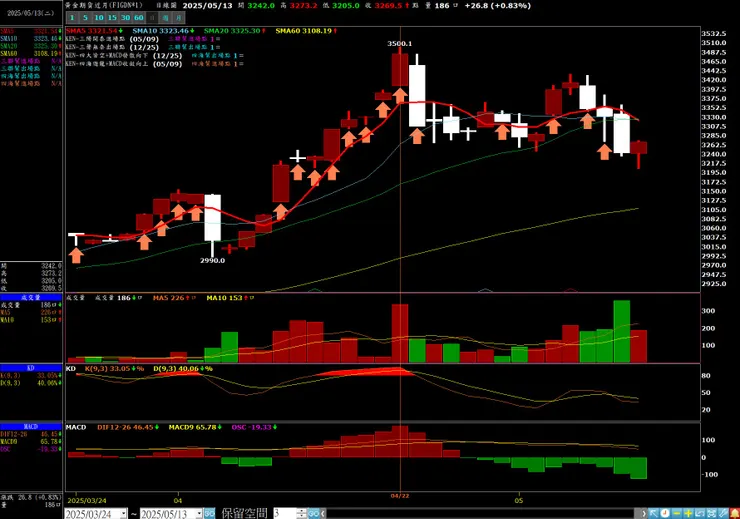740x519 pixels.
Task: Select the drawing pen tool icon
Action: pyautogui.click(x=723, y=513)
